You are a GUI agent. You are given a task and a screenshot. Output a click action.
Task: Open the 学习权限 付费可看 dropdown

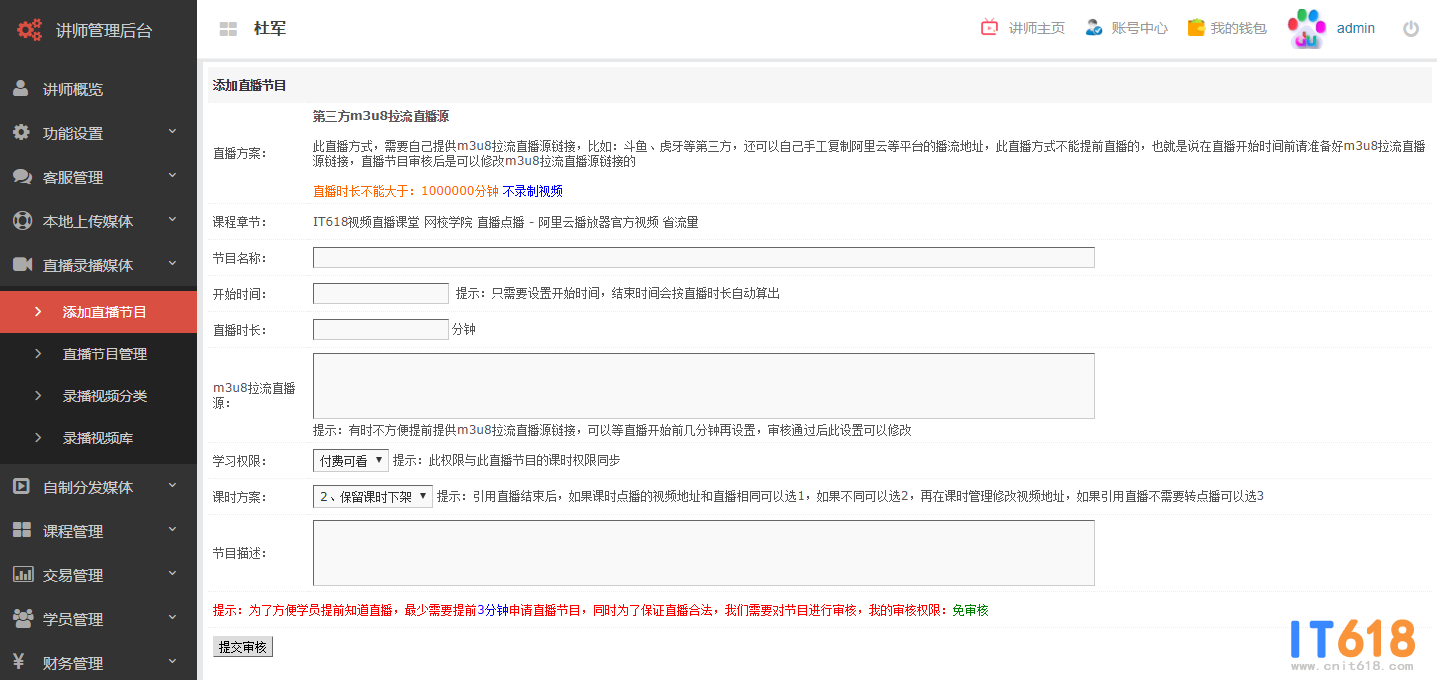click(x=350, y=461)
